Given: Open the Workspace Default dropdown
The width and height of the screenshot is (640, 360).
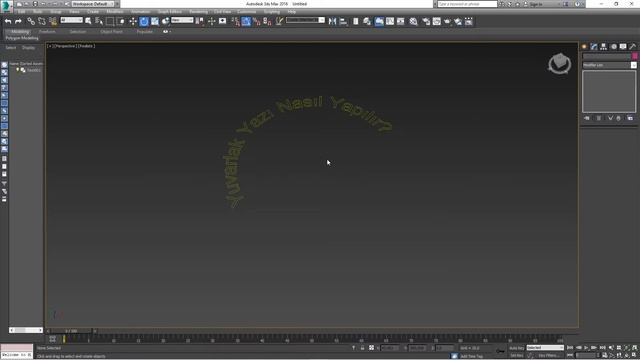Looking at the screenshot, I should (93, 4).
